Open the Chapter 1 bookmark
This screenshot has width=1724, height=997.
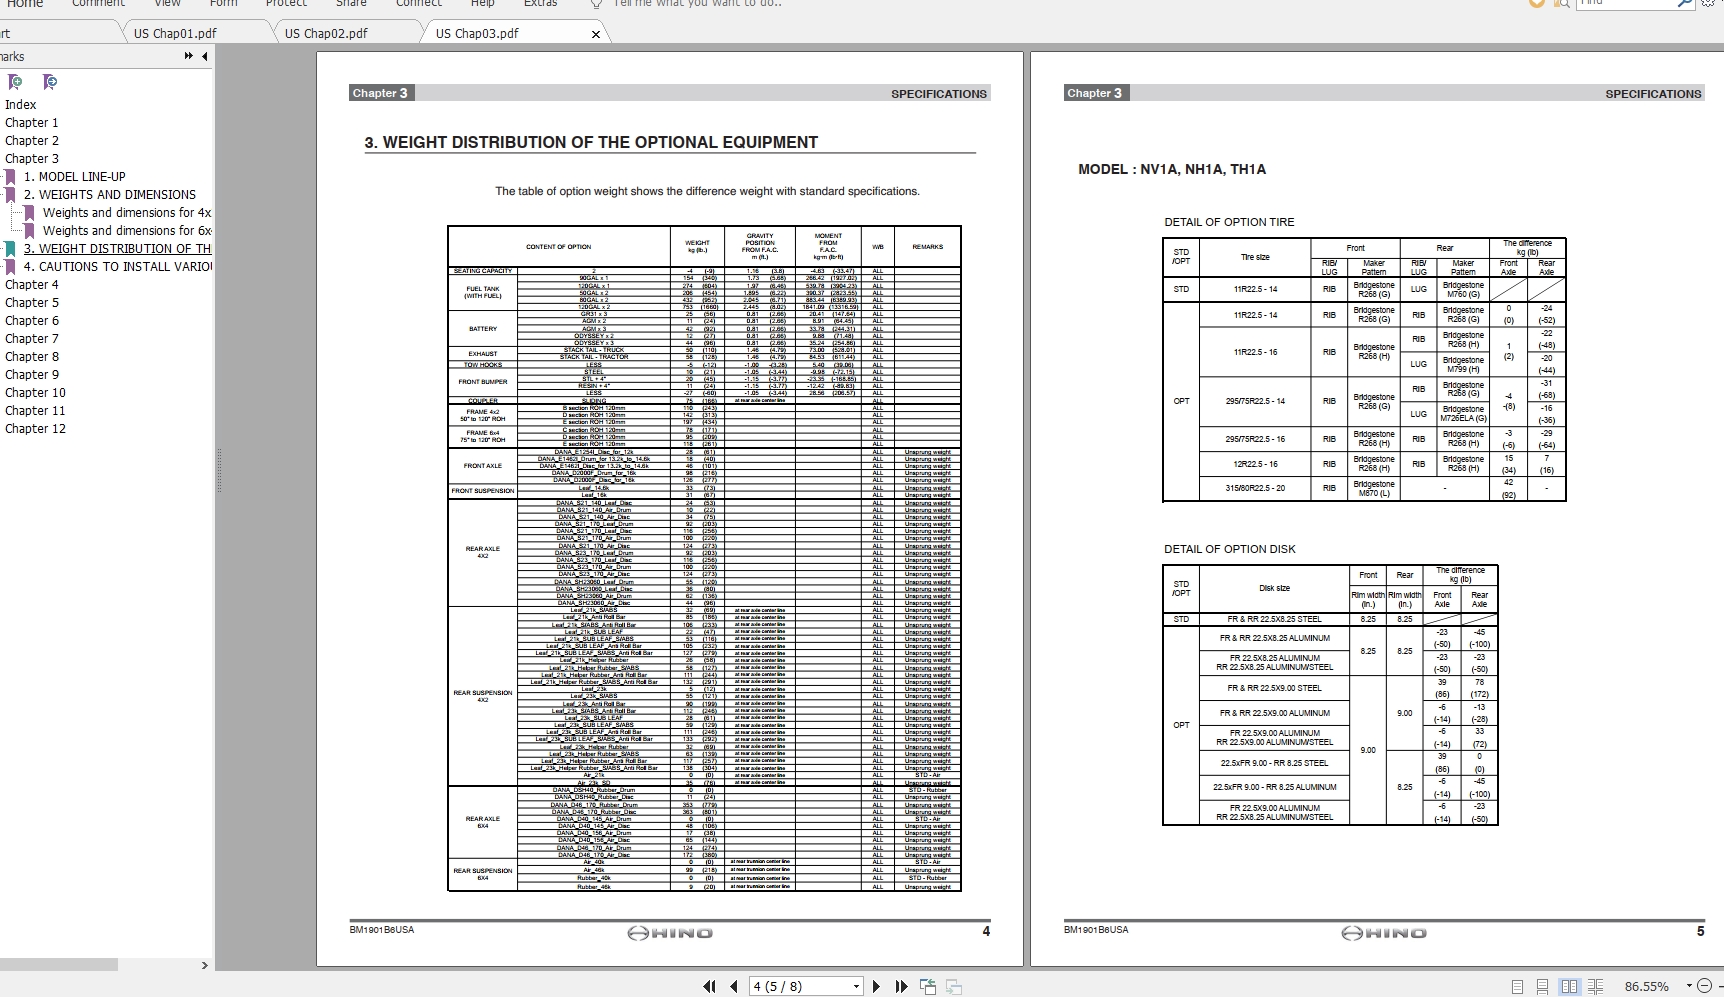click(x=31, y=123)
